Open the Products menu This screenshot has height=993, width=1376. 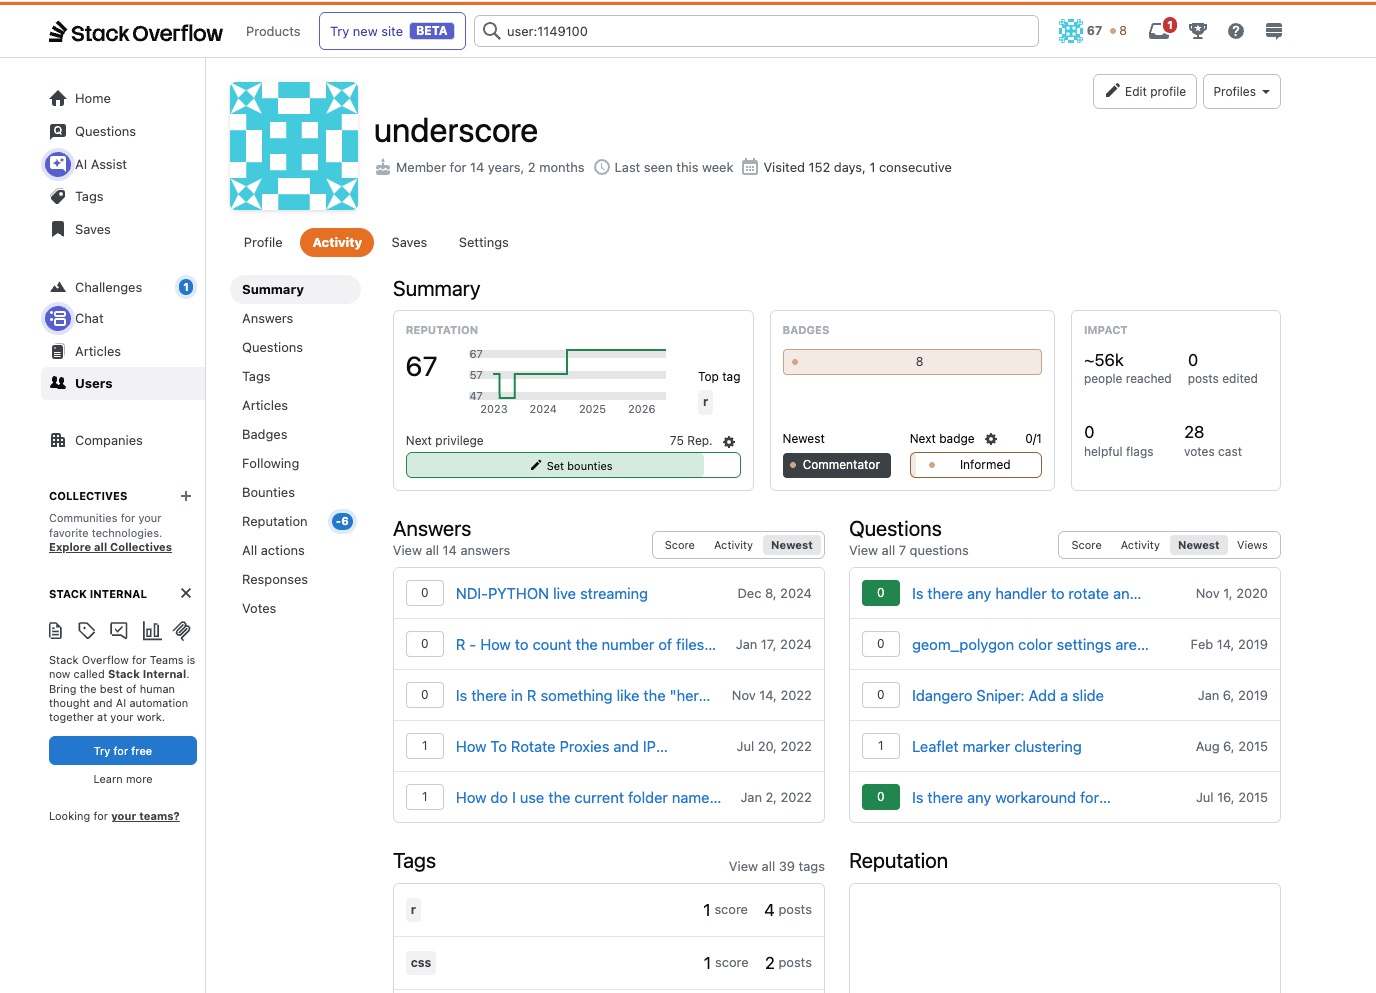[273, 31]
